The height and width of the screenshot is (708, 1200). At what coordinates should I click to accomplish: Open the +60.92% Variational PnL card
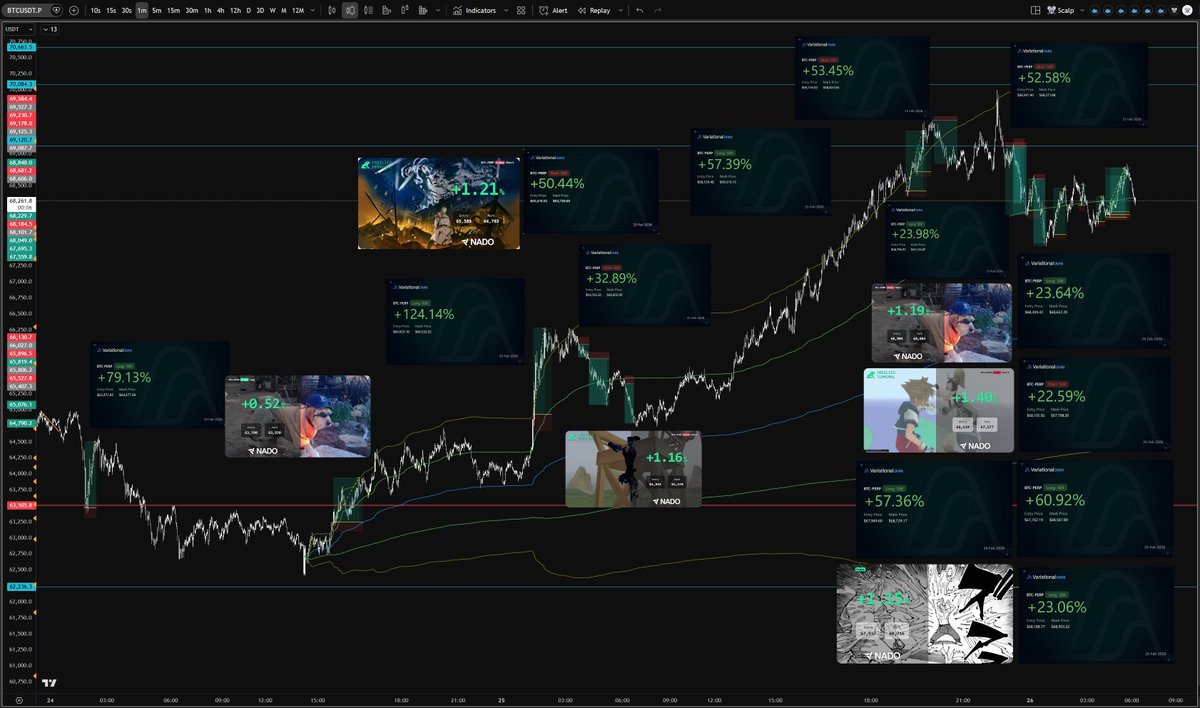1093,508
